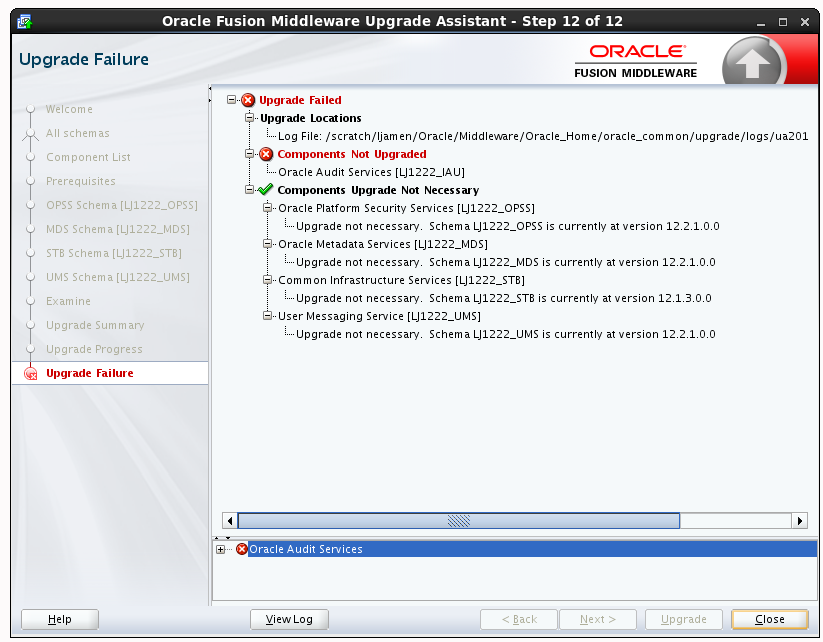Select the Oracle Platform Security Services [LJ1222_OPSS] label
This screenshot has width=823, height=642.
406,208
